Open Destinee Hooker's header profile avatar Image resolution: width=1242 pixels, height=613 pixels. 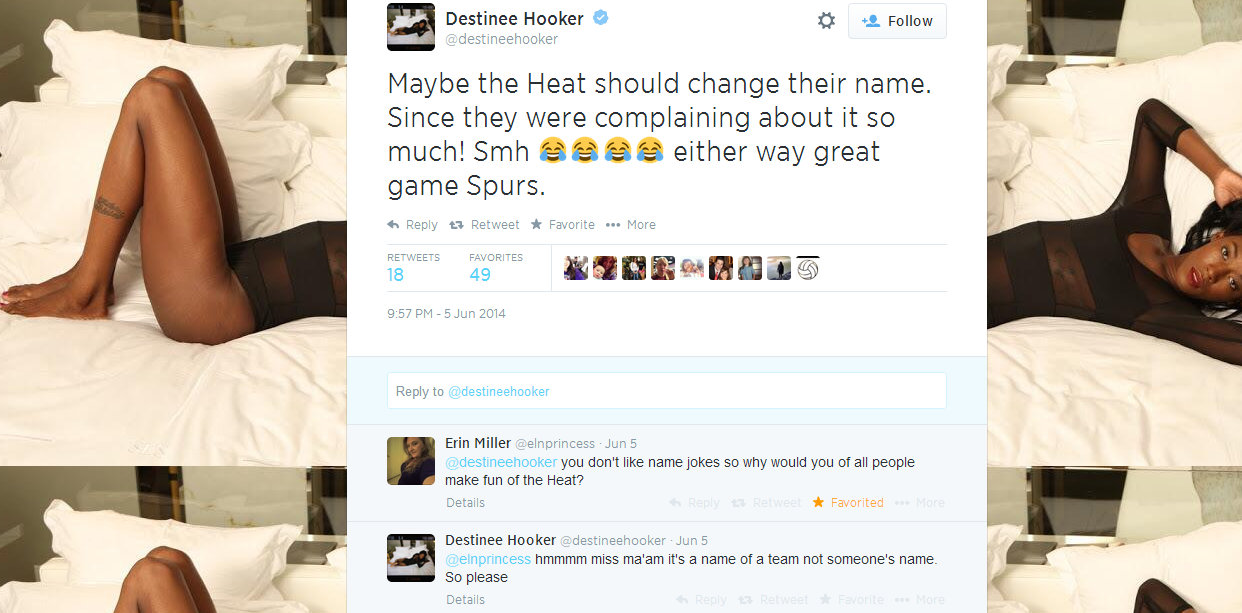coord(411,27)
